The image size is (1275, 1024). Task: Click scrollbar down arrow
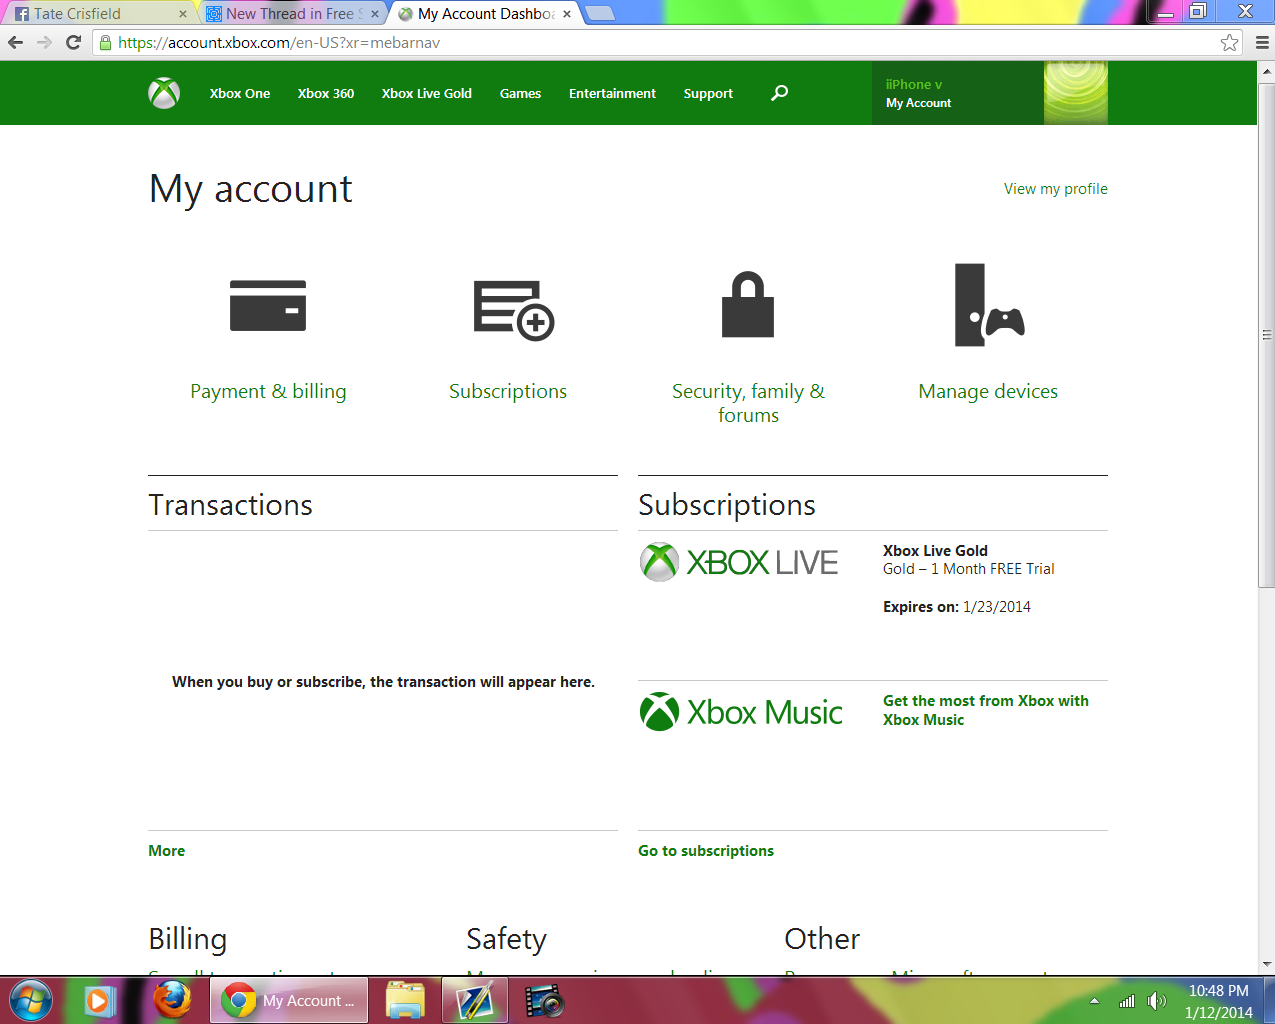click(x=1267, y=965)
